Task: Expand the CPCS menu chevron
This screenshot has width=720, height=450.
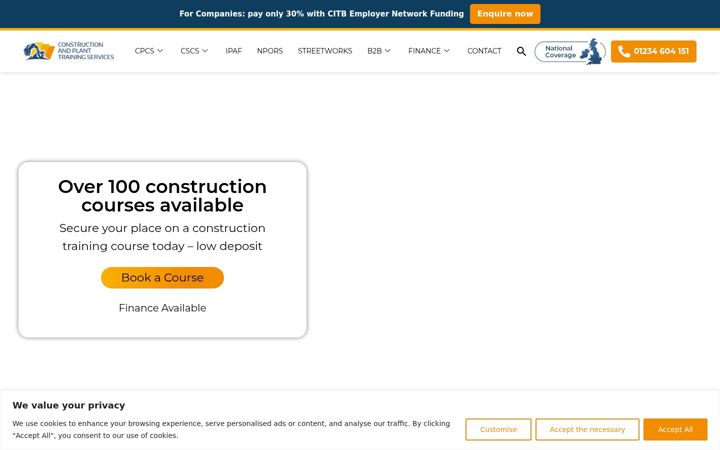Action: pos(160,51)
